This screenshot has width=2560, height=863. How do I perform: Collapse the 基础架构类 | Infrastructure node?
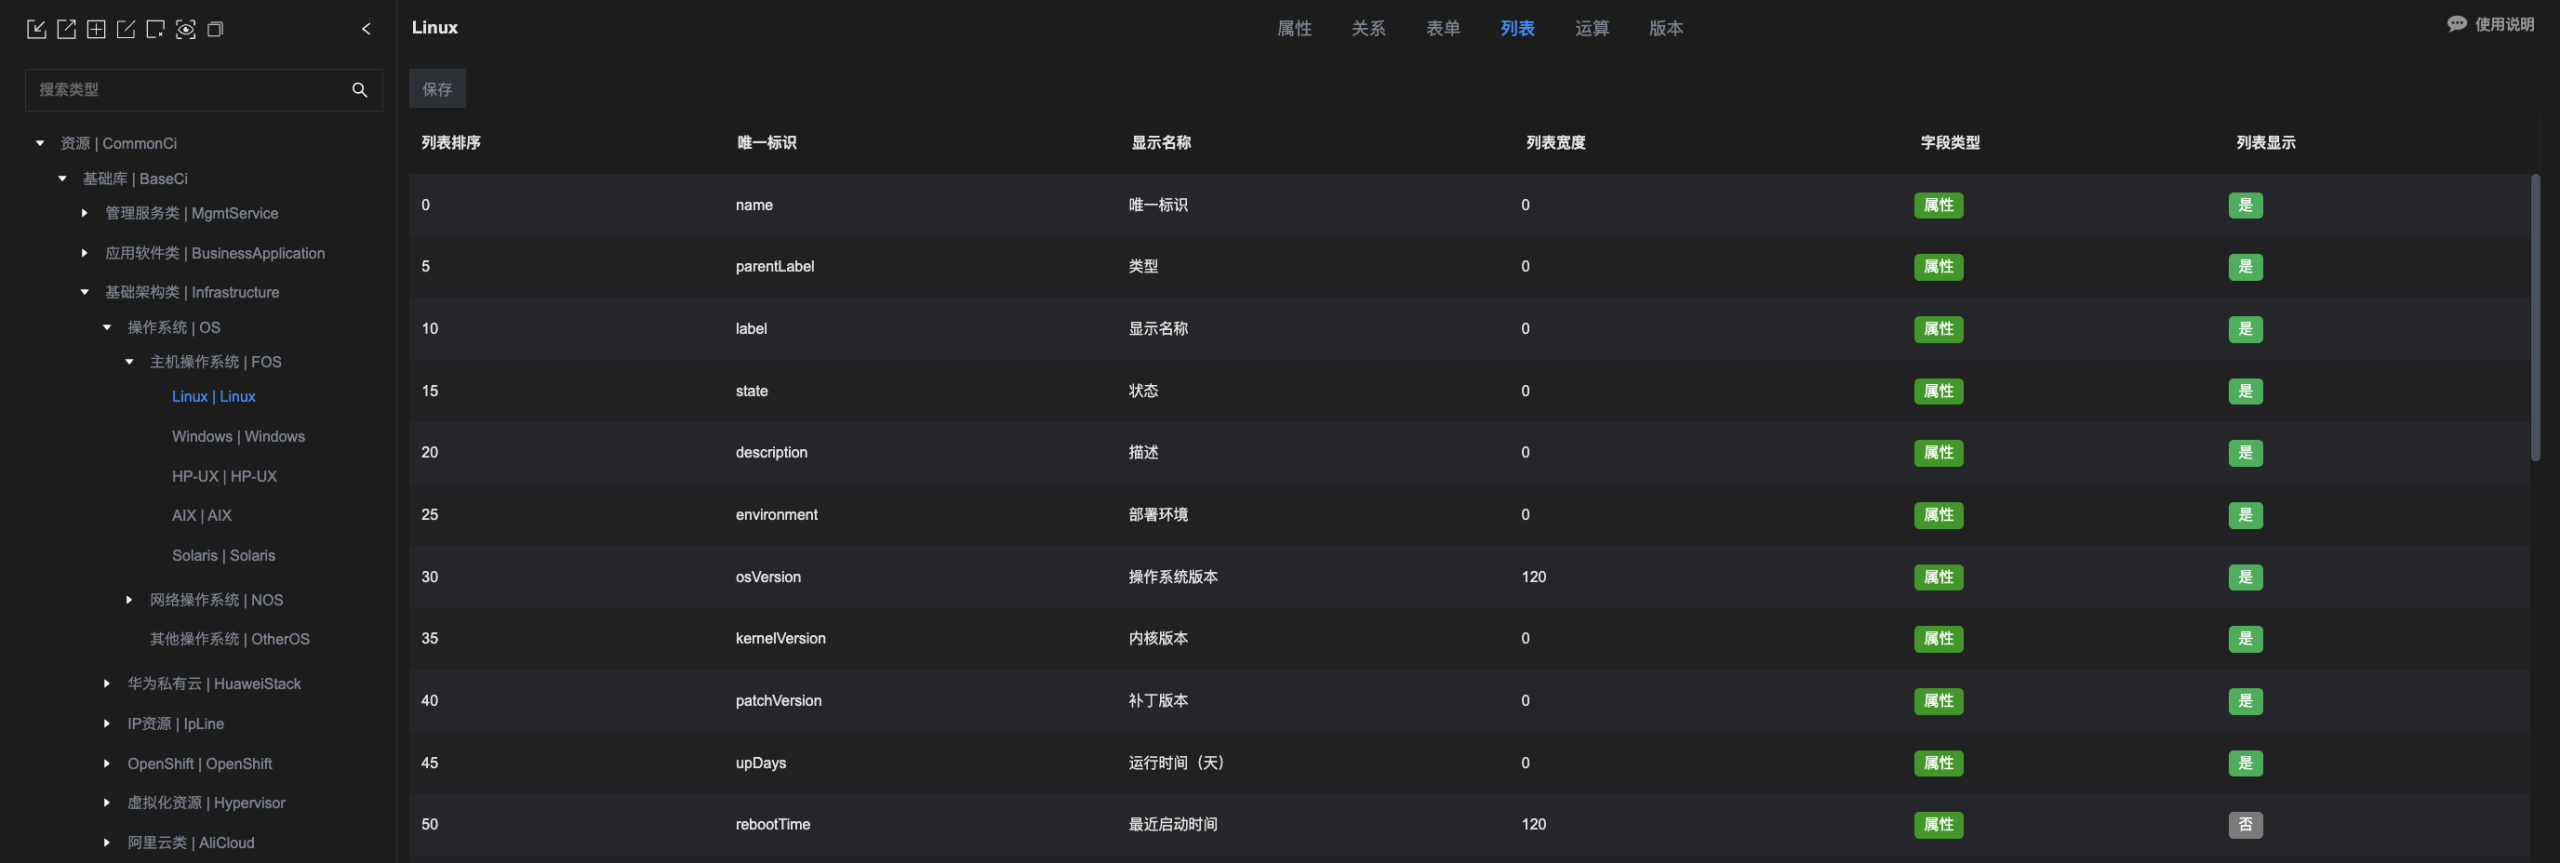[84, 292]
